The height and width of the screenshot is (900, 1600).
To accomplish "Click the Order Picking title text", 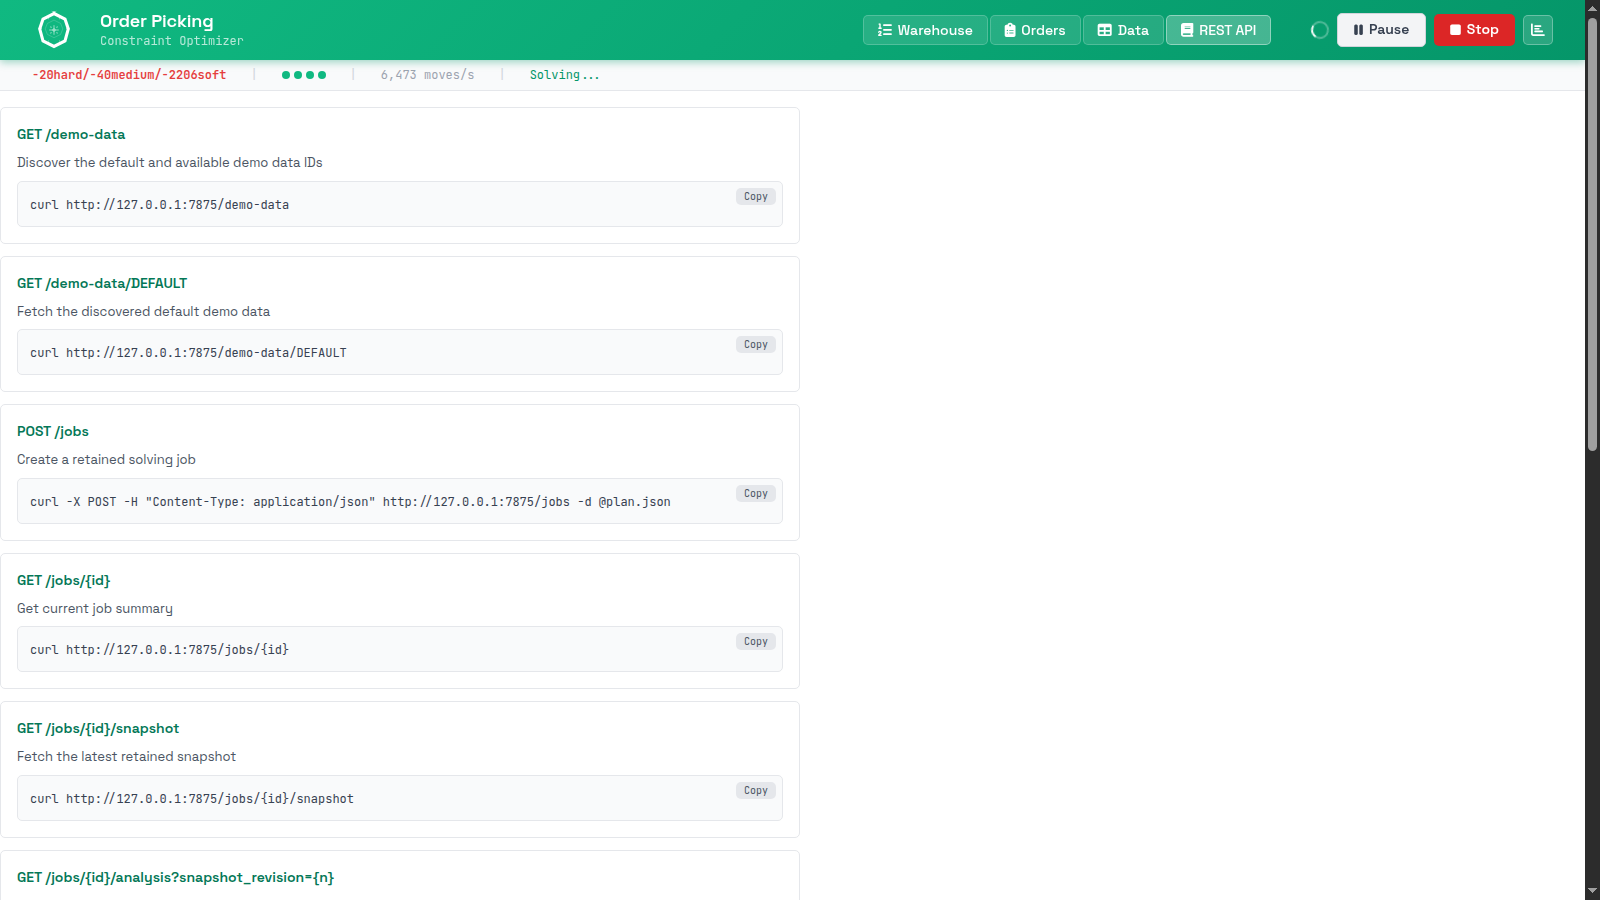I will (157, 21).
